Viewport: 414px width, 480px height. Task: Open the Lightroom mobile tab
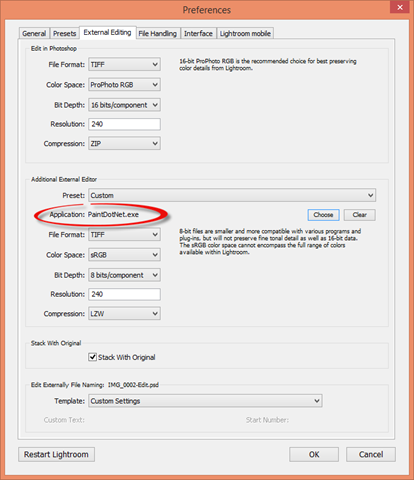click(245, 34)
